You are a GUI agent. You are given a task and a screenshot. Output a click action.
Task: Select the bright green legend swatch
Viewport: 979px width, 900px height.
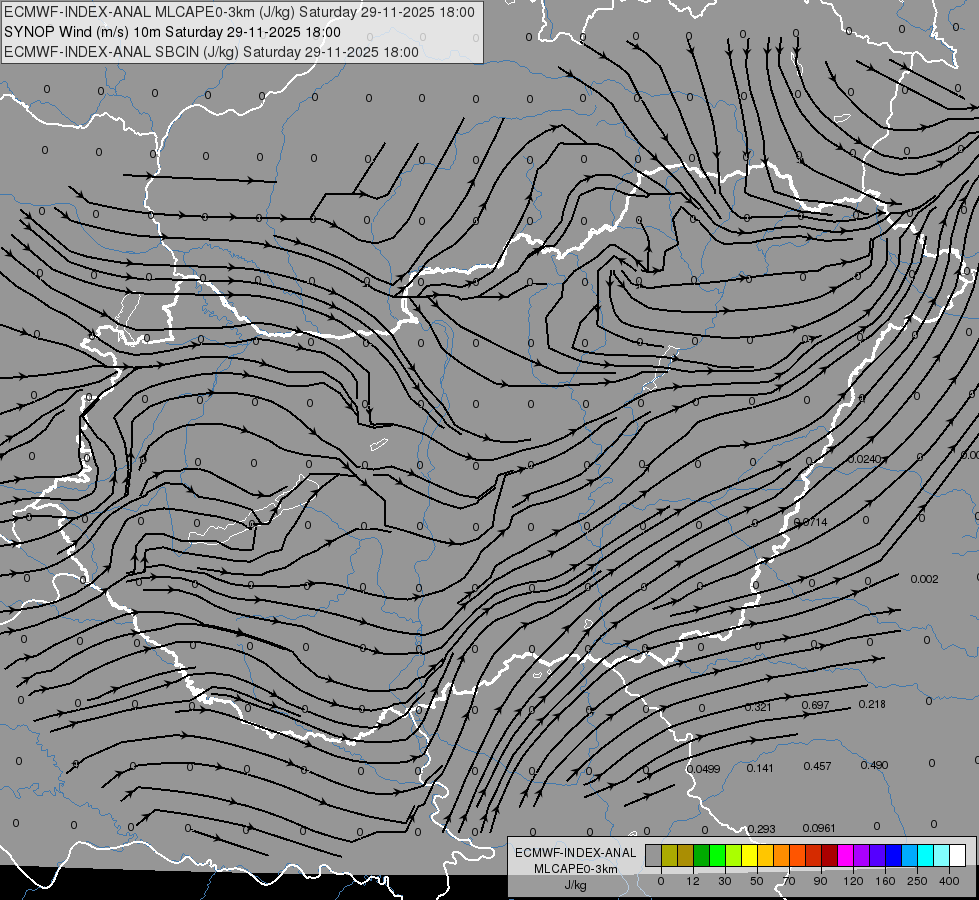coord(717,855)
